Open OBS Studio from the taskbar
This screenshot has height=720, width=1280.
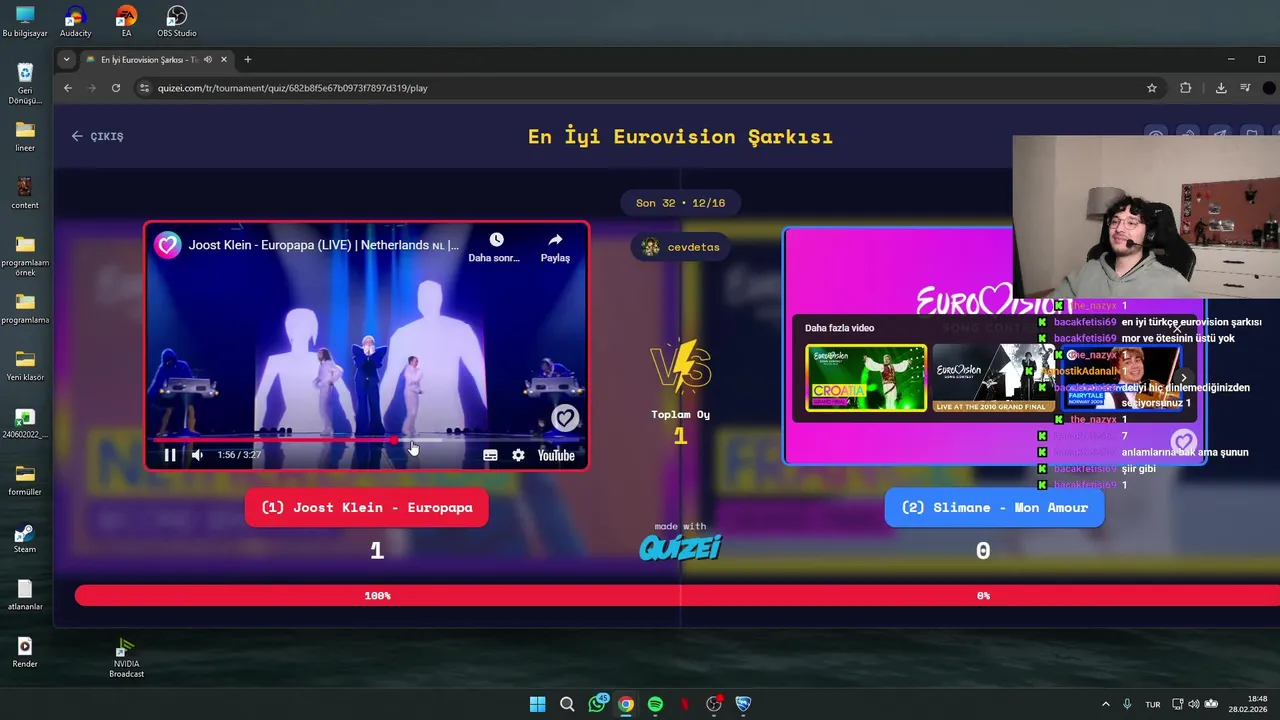[x=714, y=704]
